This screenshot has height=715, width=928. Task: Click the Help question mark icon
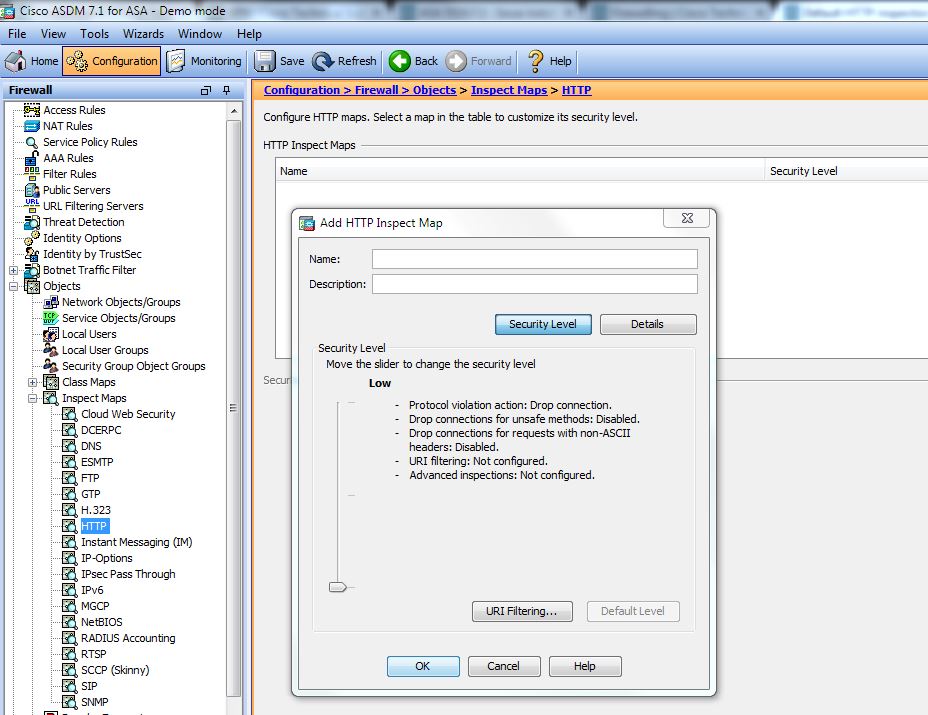click(x=535, y=61)
